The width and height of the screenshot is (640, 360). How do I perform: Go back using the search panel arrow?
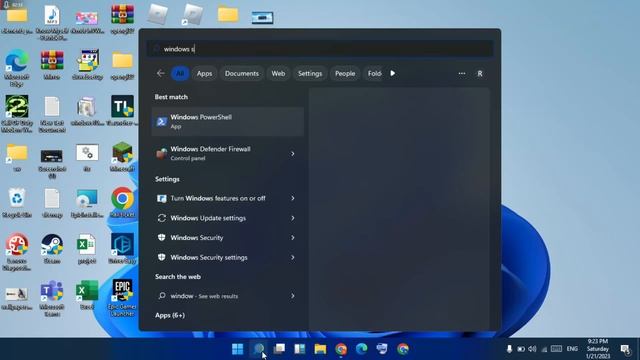(x=161, y=73)
